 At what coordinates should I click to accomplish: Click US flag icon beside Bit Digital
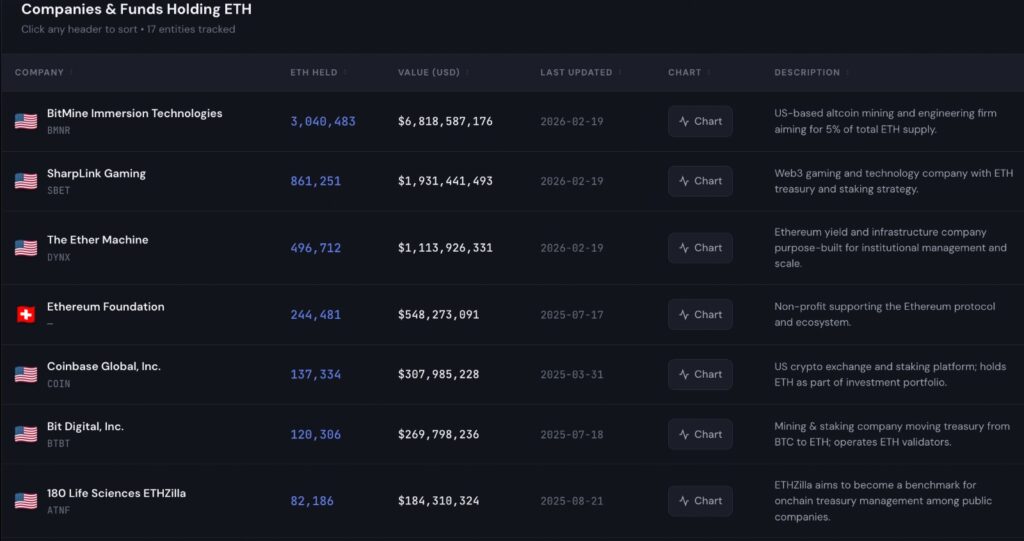pos(26,434)
